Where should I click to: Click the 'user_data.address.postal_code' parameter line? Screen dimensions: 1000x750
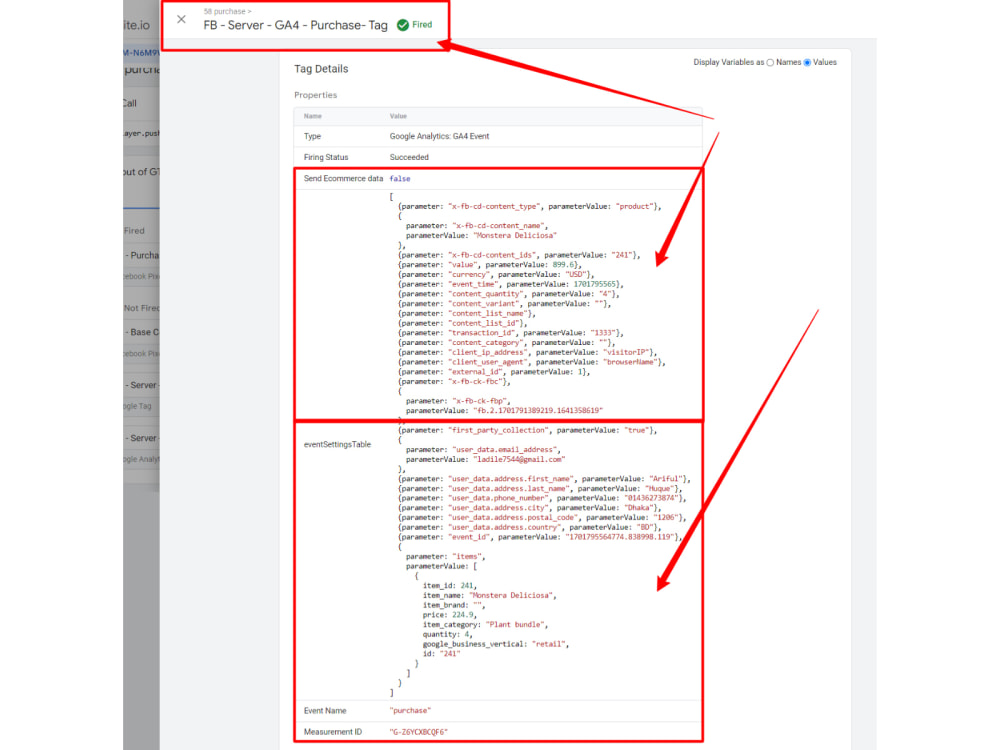542,518
